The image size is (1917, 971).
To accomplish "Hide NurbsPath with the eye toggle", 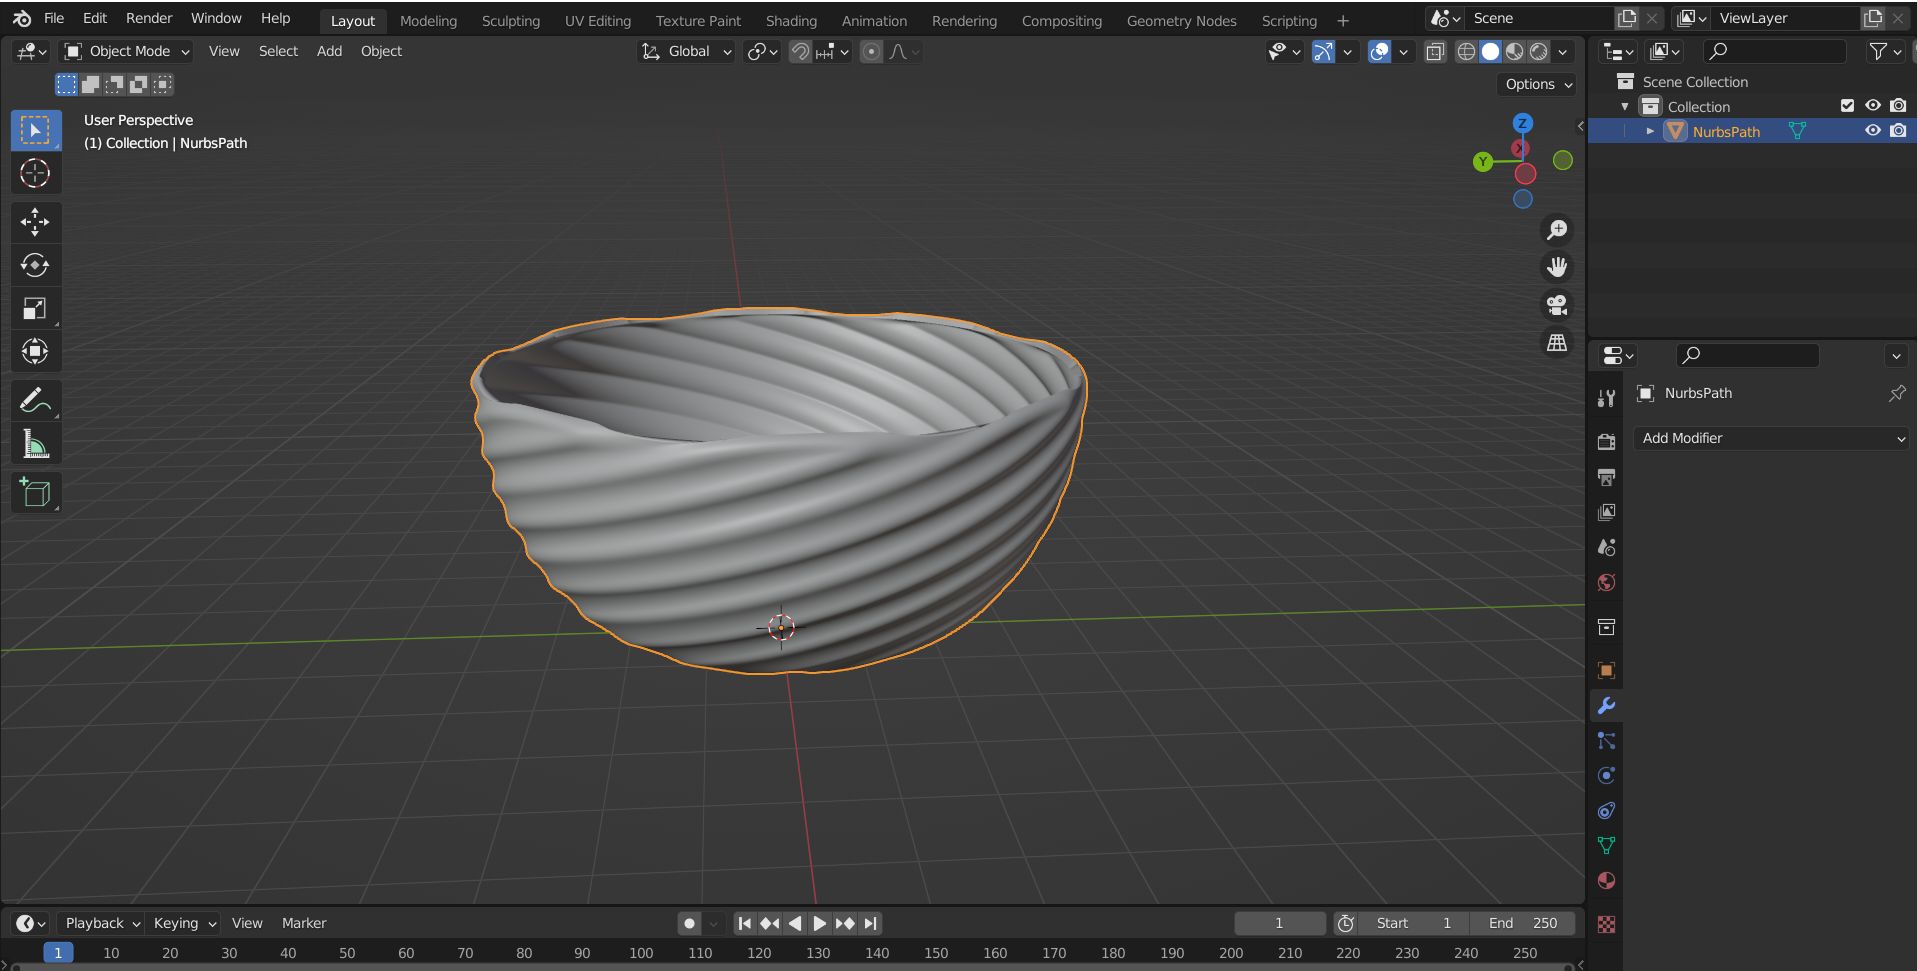I will [x=1872, y=131].
